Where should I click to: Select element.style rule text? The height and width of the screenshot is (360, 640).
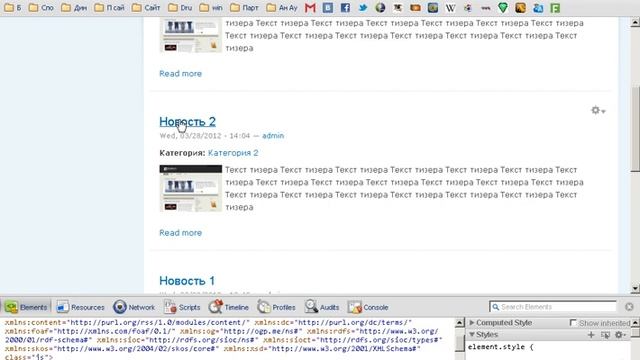(x=501, y=347)
